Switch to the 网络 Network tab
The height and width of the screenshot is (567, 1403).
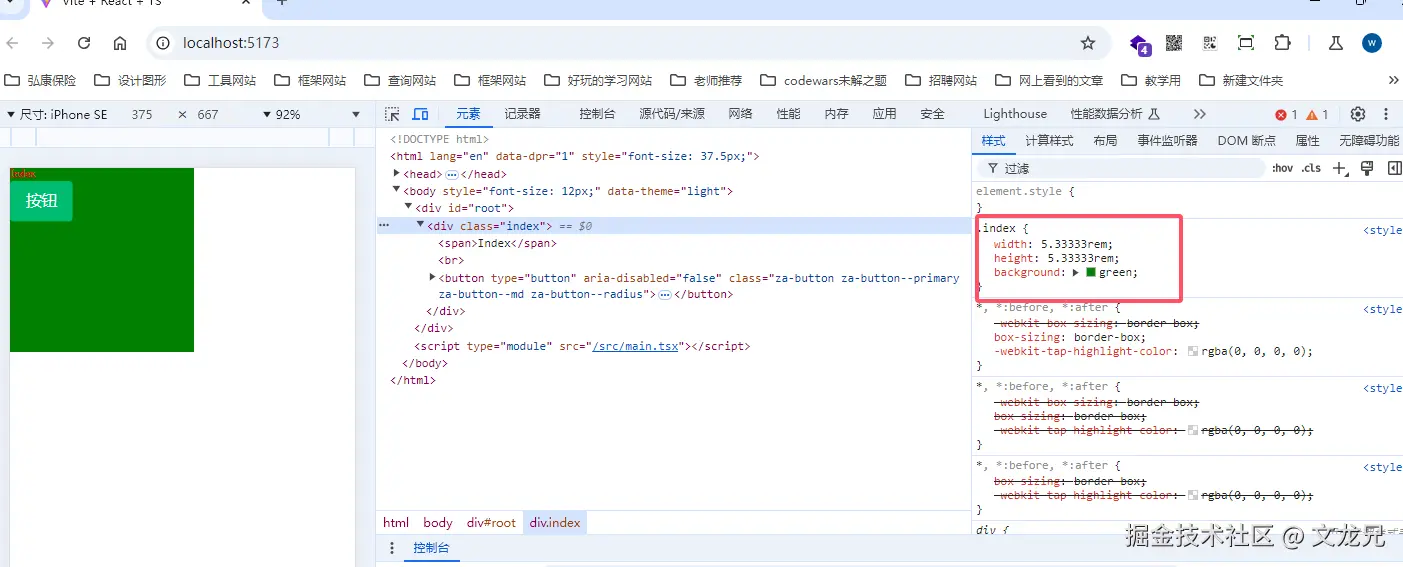[740, 114]
